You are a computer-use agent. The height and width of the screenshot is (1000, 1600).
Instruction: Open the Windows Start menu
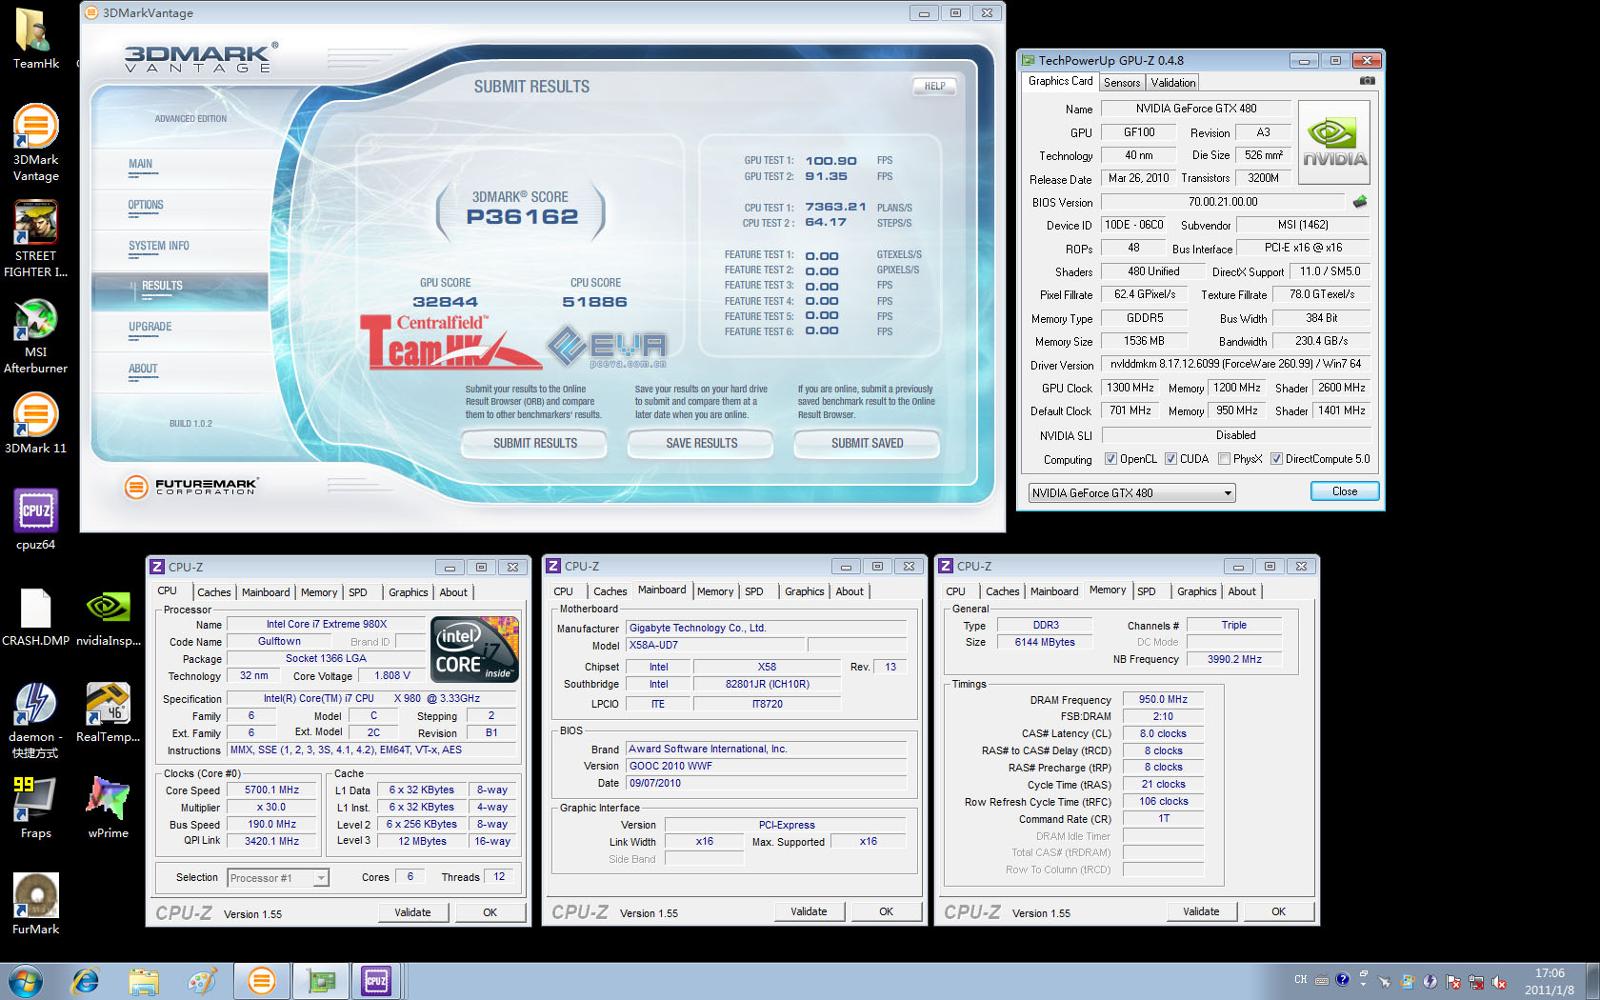[25, 981]
